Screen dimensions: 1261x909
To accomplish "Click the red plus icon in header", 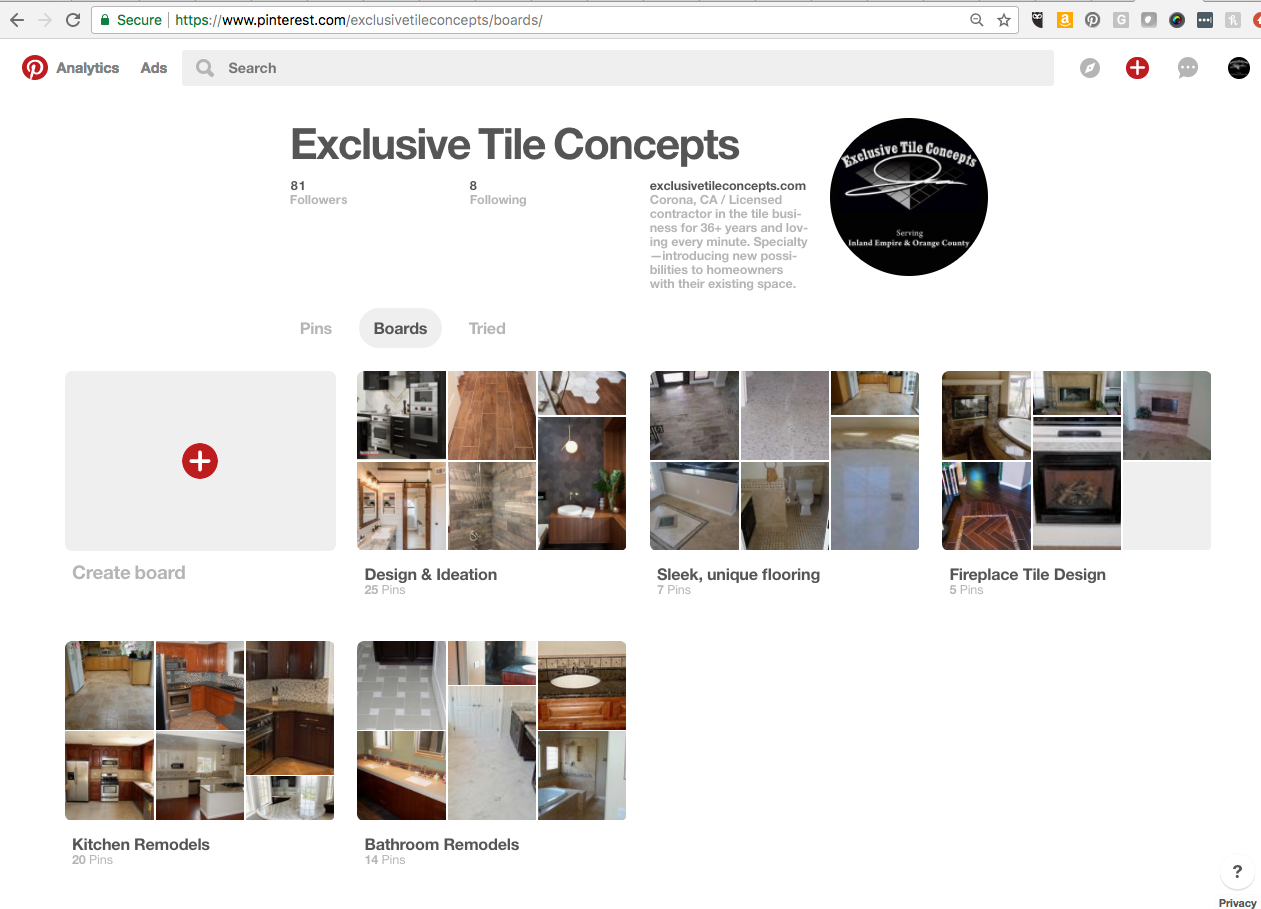I will tap(1137, 68).
